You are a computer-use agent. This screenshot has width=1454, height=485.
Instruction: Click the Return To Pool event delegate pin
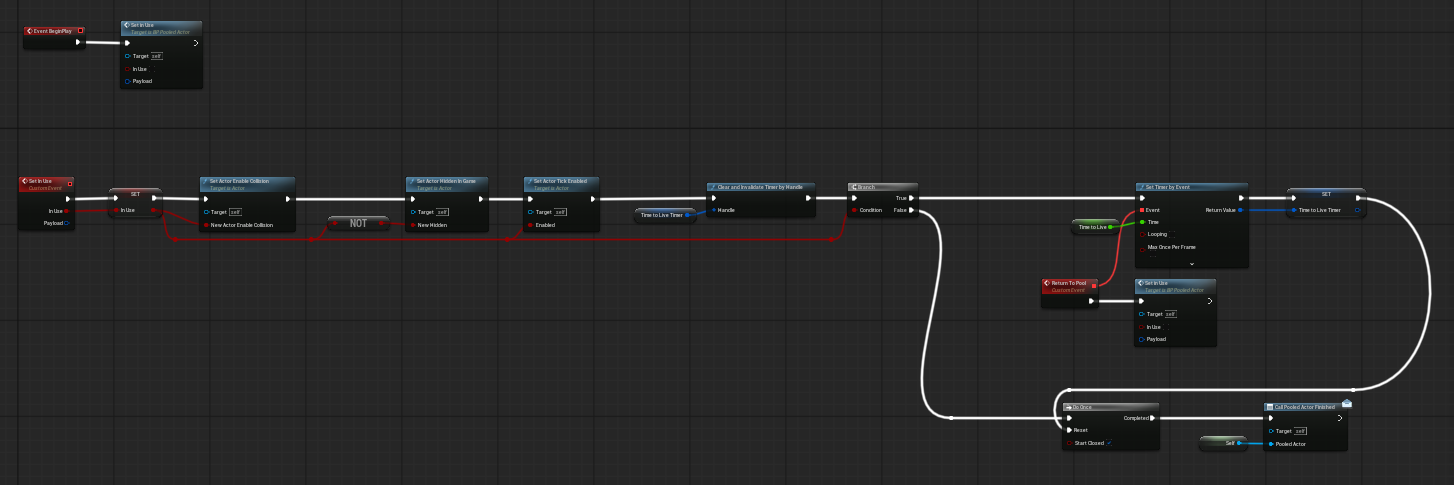pos(1091,285)
